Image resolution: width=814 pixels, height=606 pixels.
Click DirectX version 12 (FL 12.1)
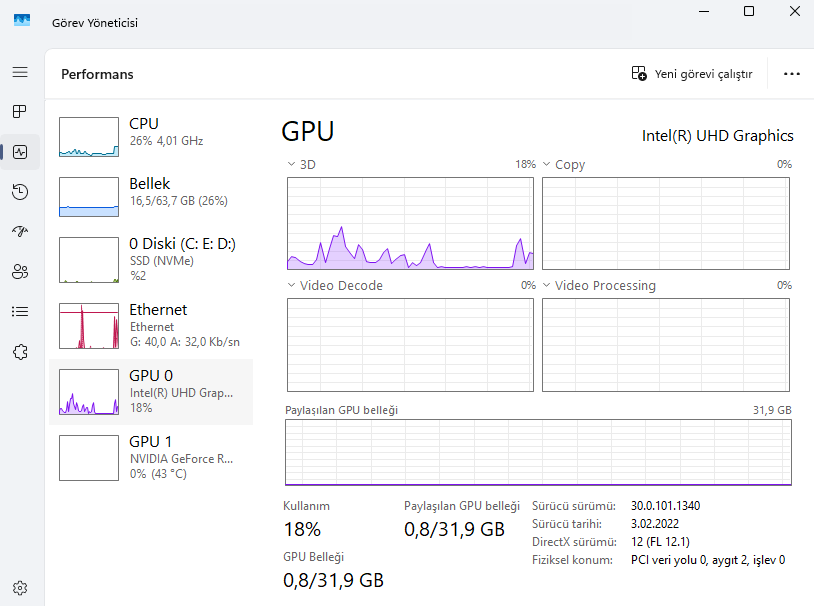tap(660, 542)
